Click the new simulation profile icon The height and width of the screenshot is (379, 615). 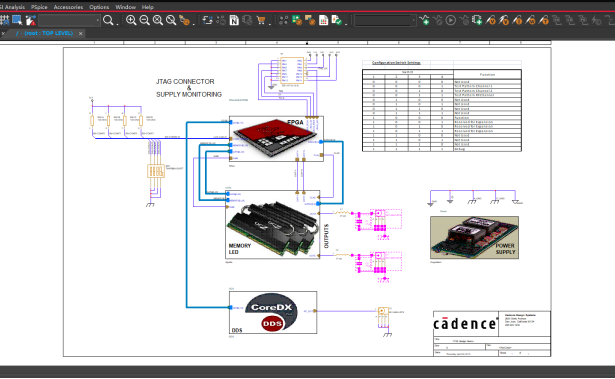point(424,20)
